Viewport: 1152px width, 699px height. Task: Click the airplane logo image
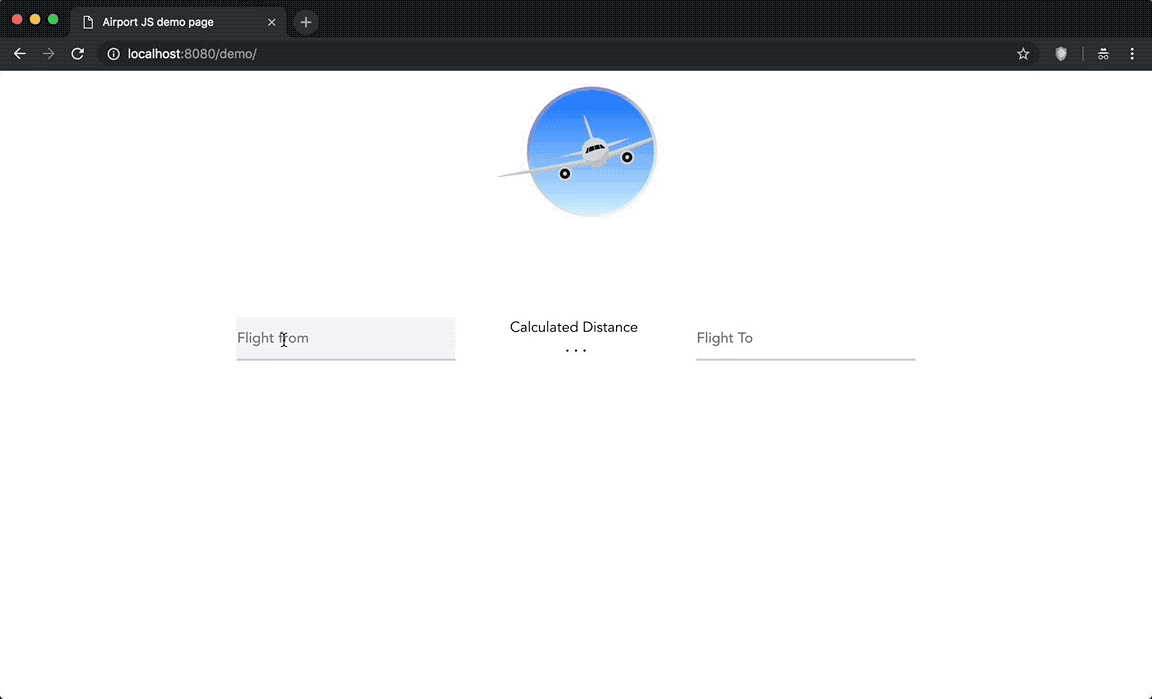tap(577, 151)
